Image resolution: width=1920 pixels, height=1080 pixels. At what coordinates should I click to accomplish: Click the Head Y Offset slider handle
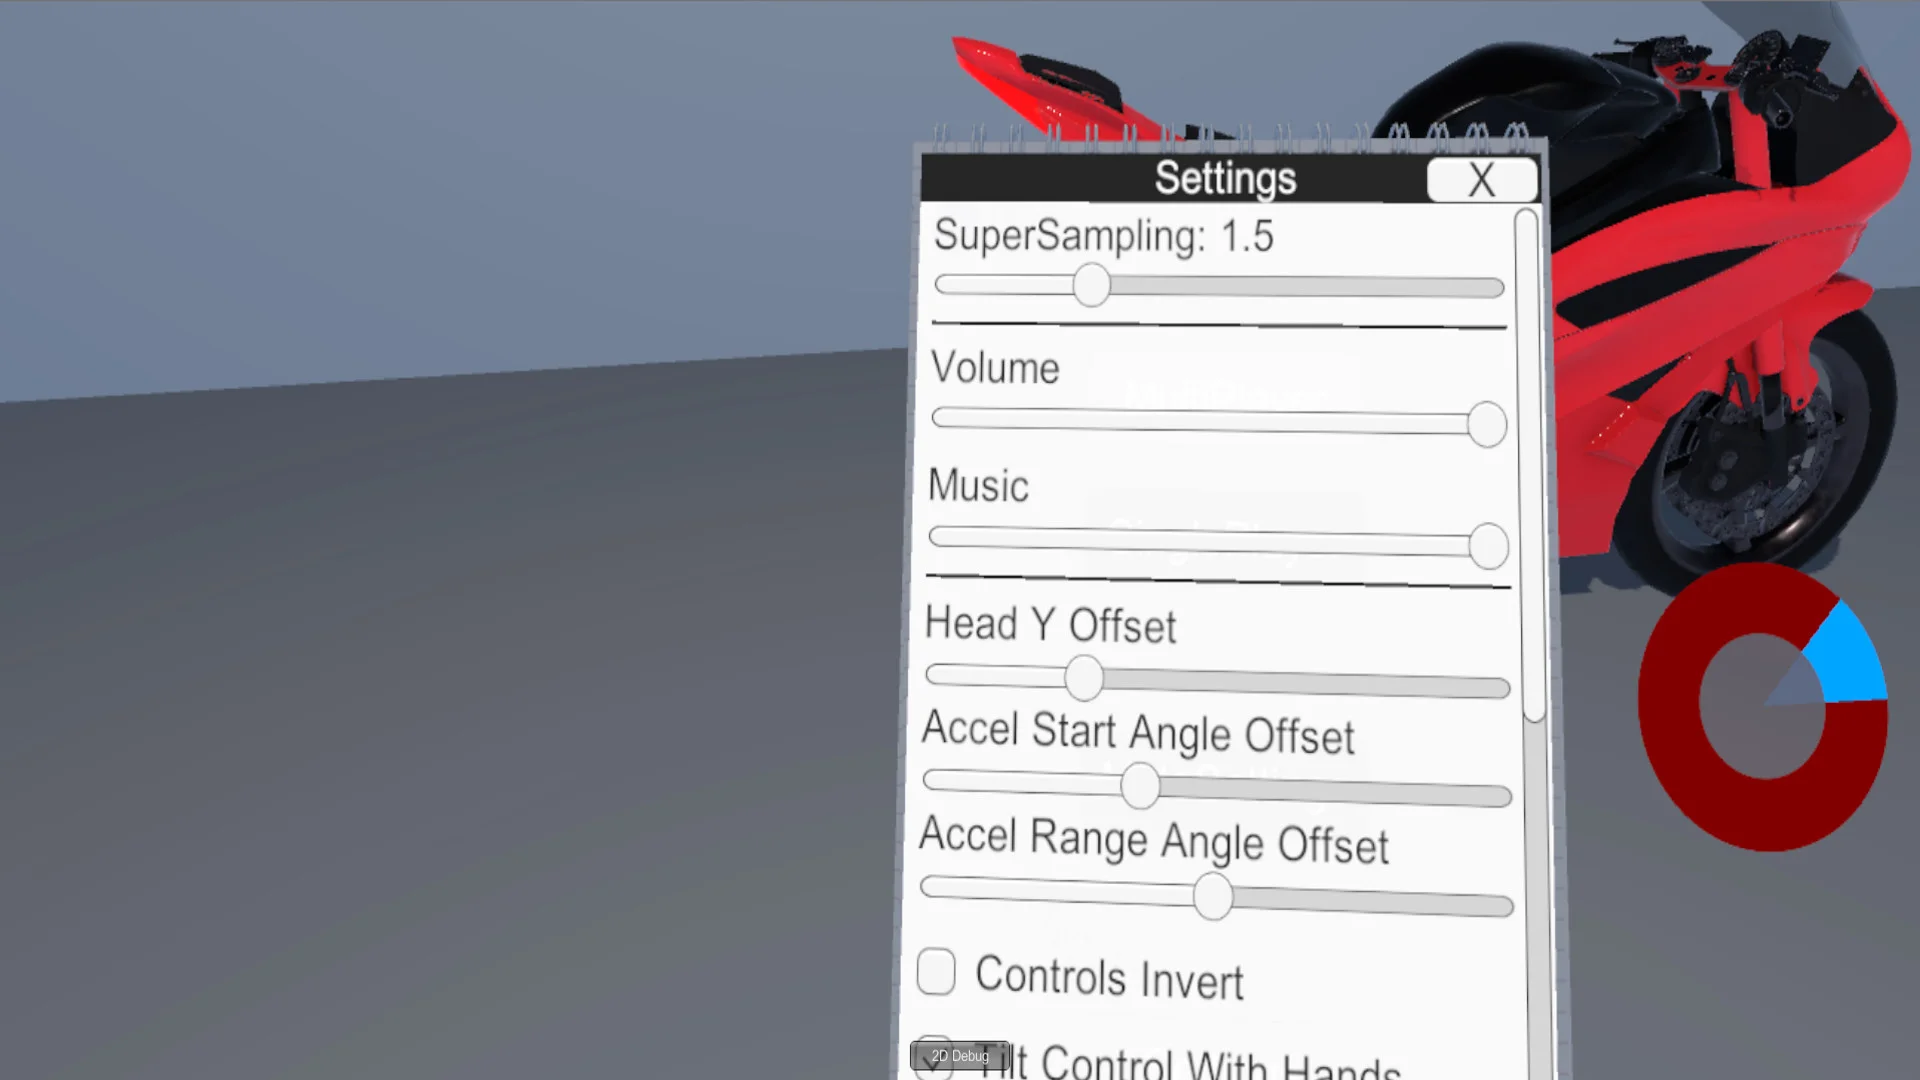(x=1083, y=678)
